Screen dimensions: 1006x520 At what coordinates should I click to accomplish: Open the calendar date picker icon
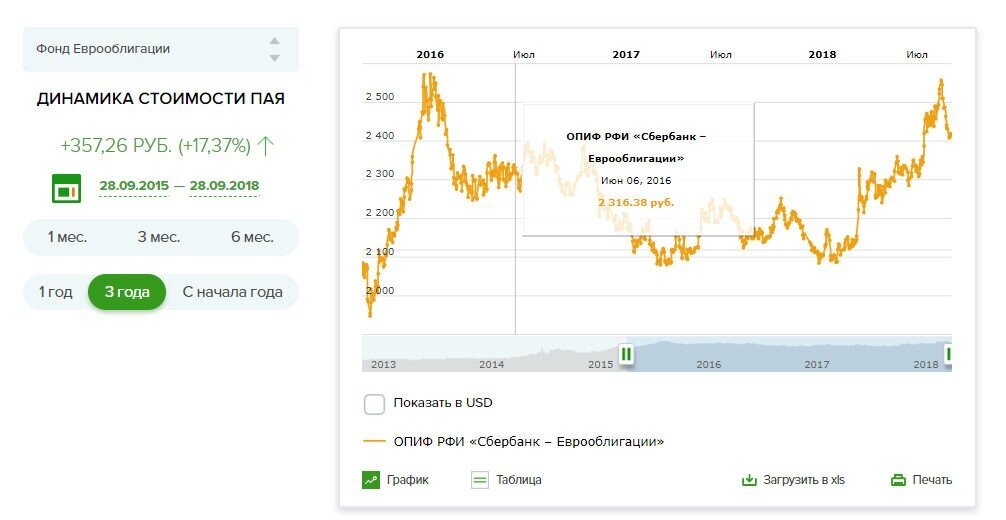tap(66, 188)
